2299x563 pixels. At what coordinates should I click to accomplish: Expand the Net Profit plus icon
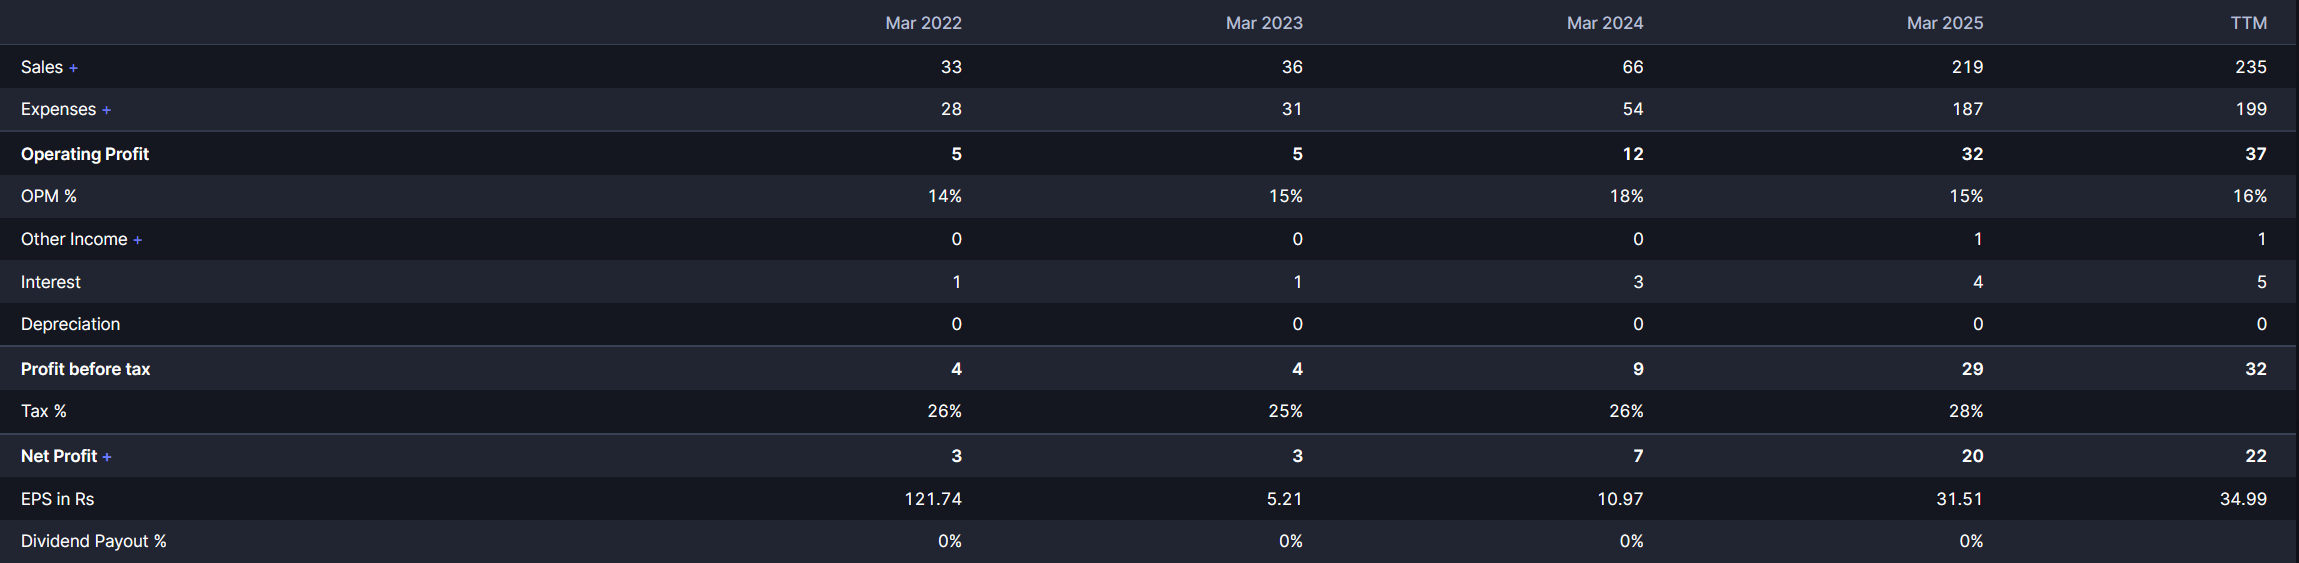(x=106, y=457)
